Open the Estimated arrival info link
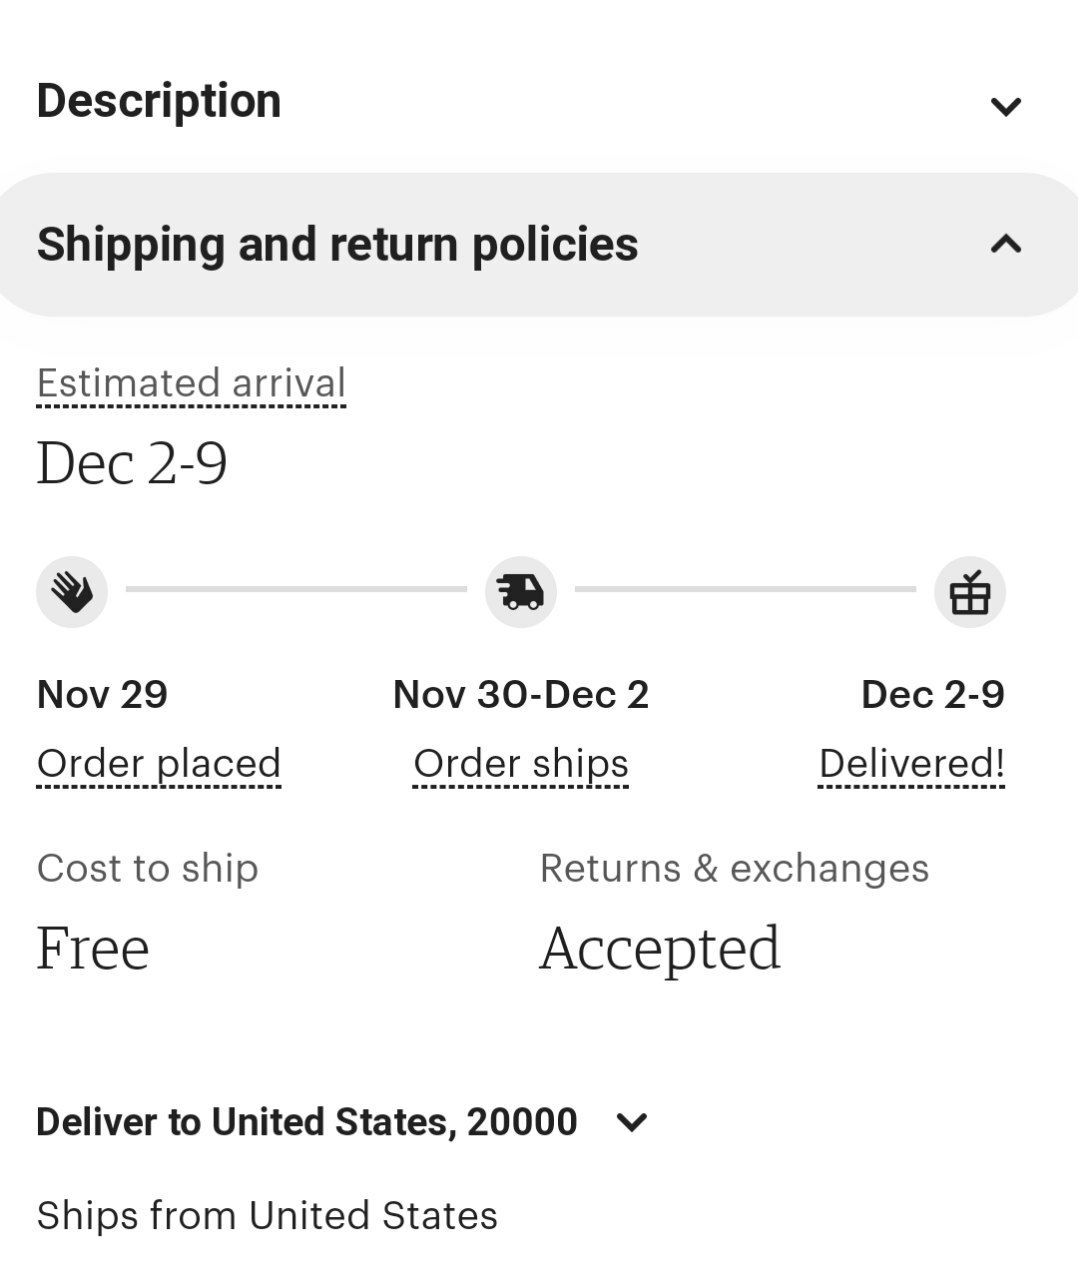 tap(191, 384)
